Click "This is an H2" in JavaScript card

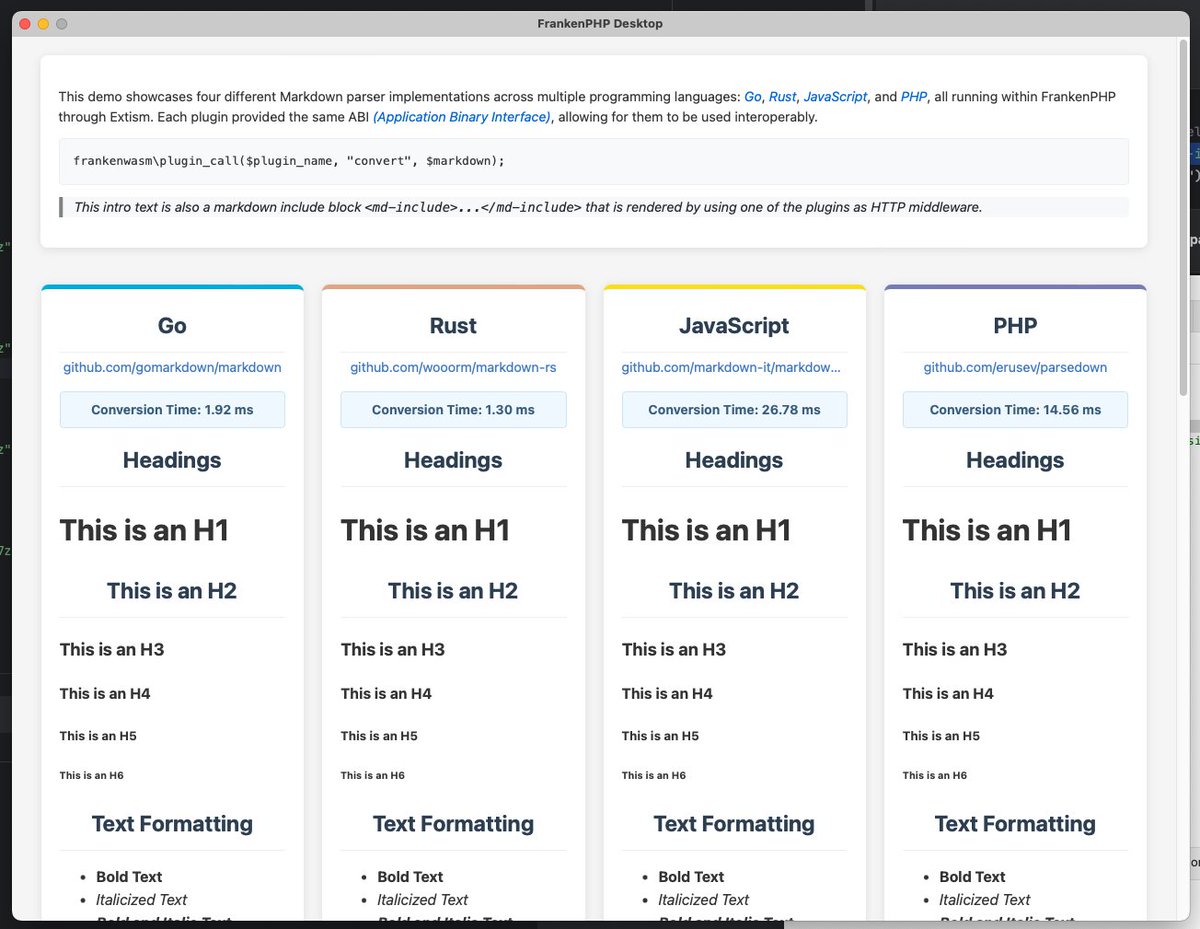pyautogui.click(x=734, y=591)
